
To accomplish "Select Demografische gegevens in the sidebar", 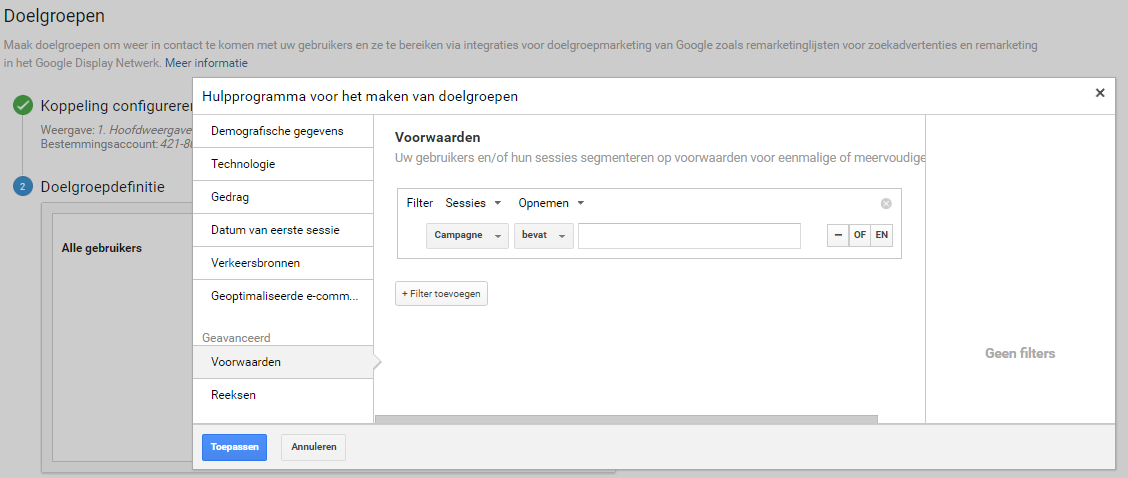I will (283, 131).
